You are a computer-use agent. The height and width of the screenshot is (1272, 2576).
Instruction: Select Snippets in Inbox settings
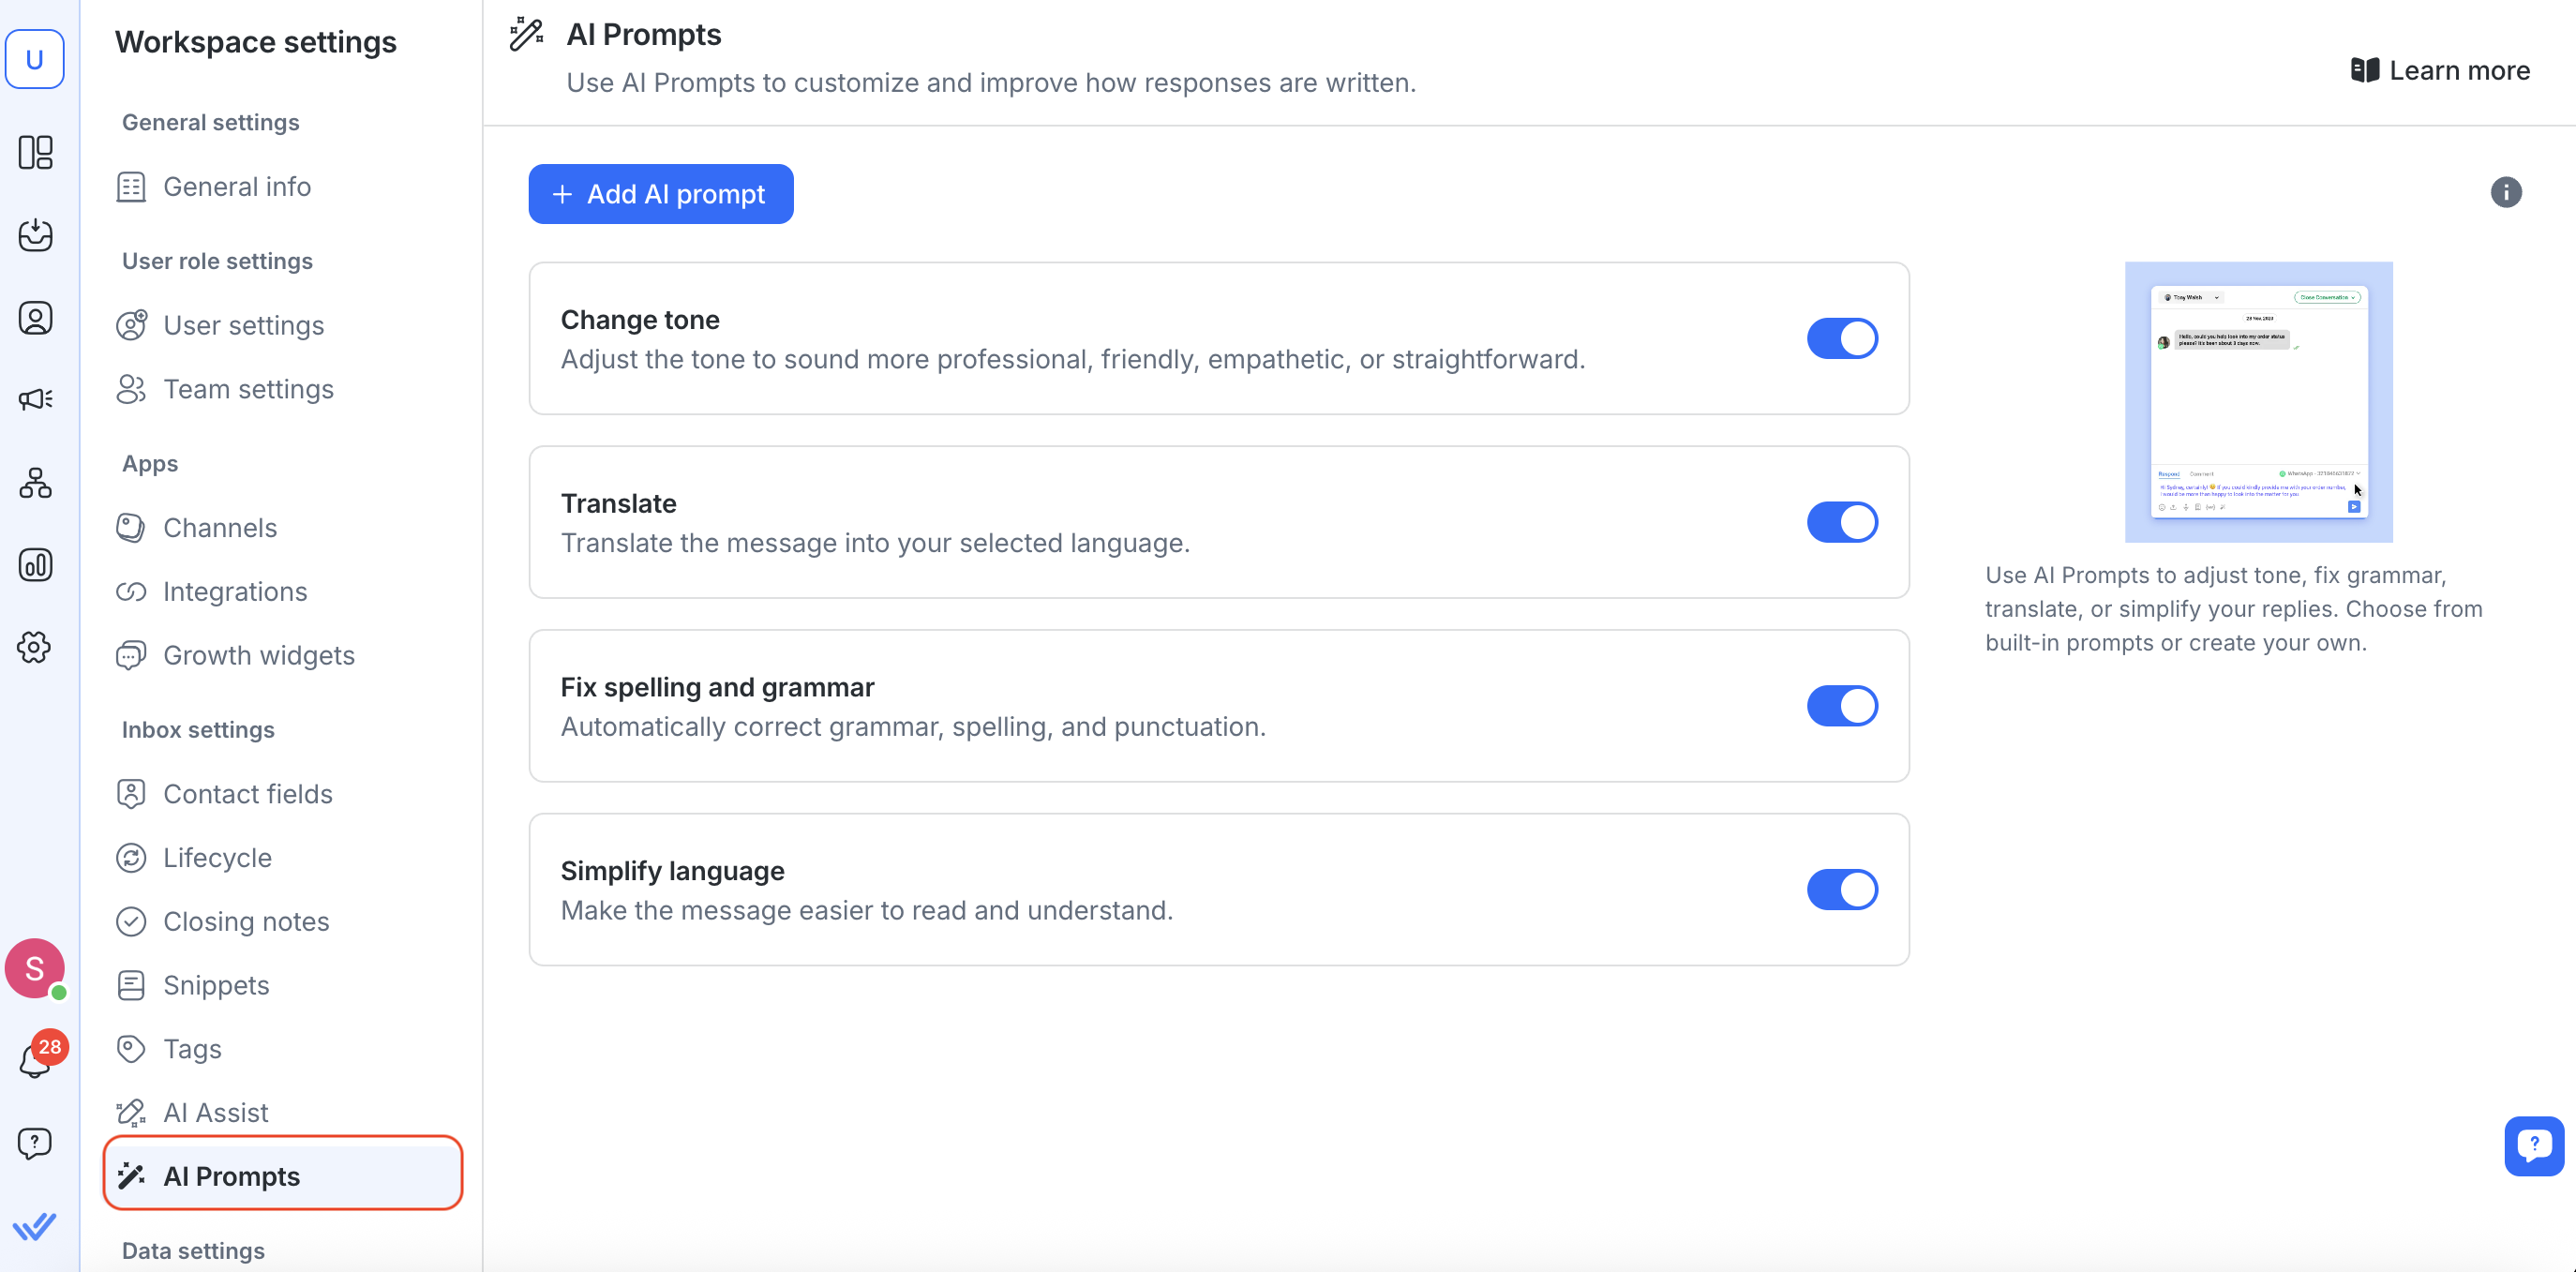click(x=215, y=985)
